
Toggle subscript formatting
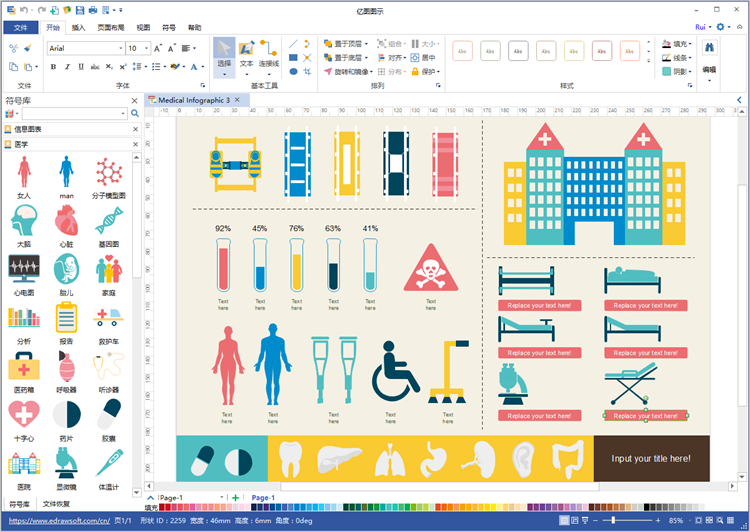[109, 67]
